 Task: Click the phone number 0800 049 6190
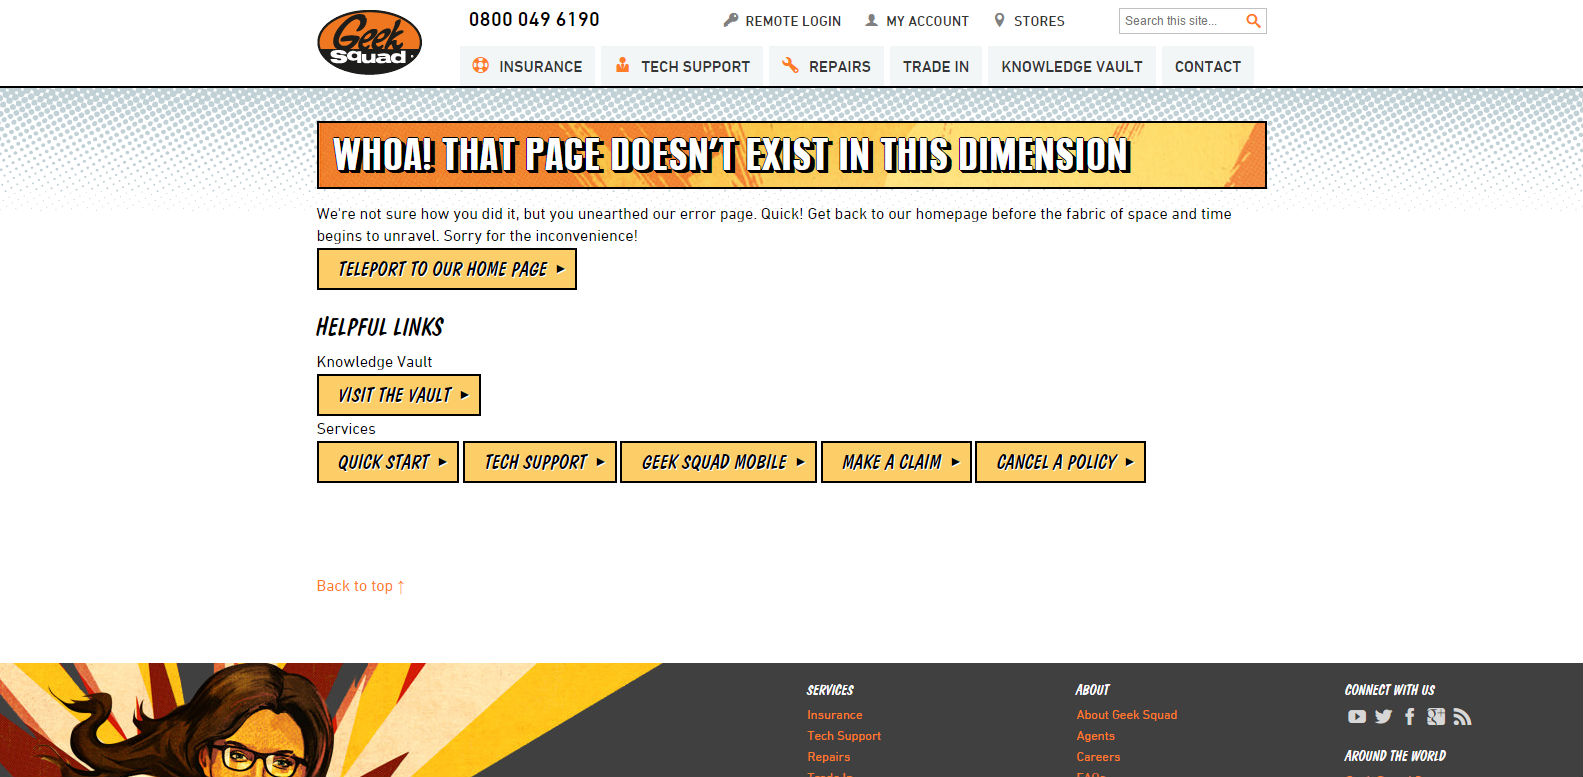[534, 20]
